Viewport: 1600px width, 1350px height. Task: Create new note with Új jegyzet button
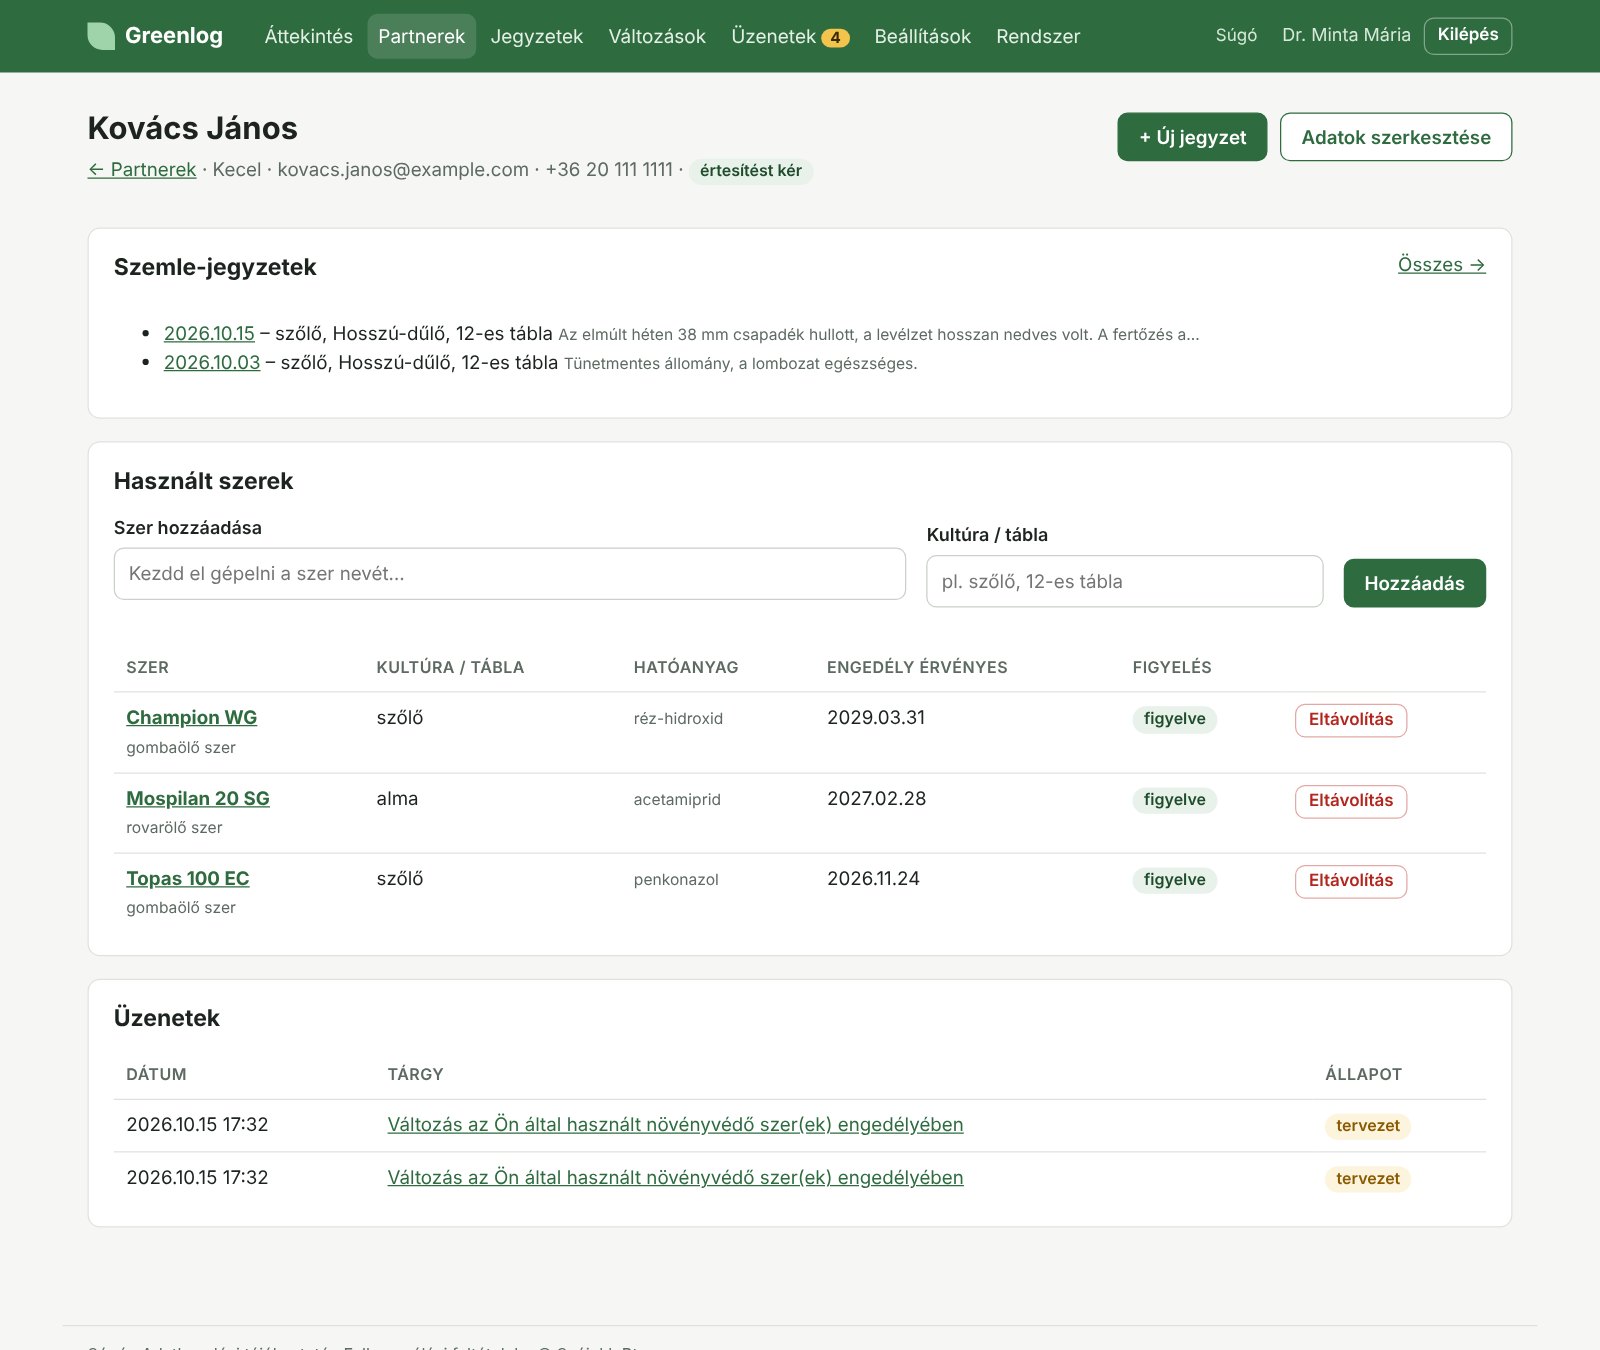(1192, 137)
